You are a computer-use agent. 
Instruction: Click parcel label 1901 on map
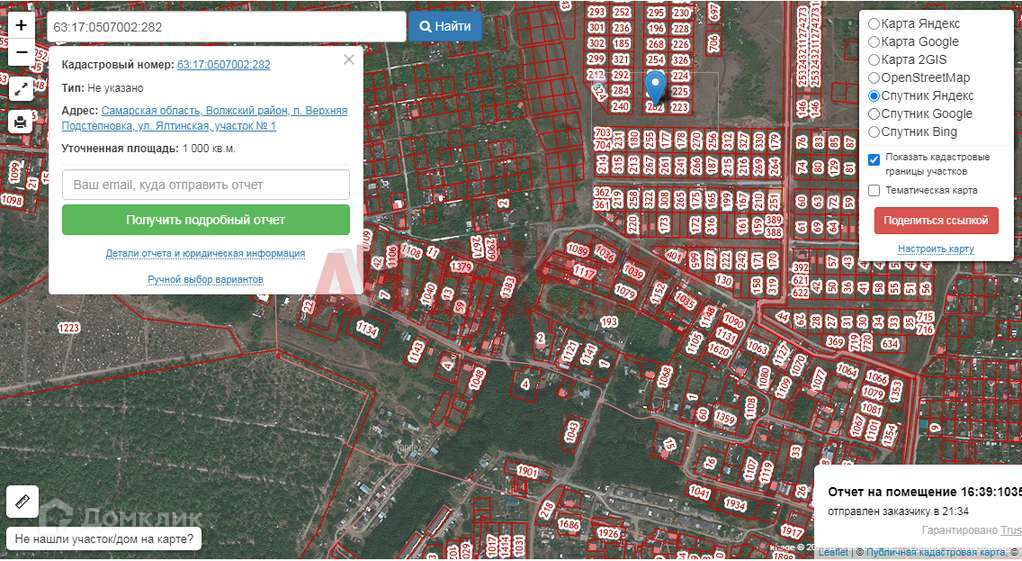pyautogui.click(x=527, y=472)
